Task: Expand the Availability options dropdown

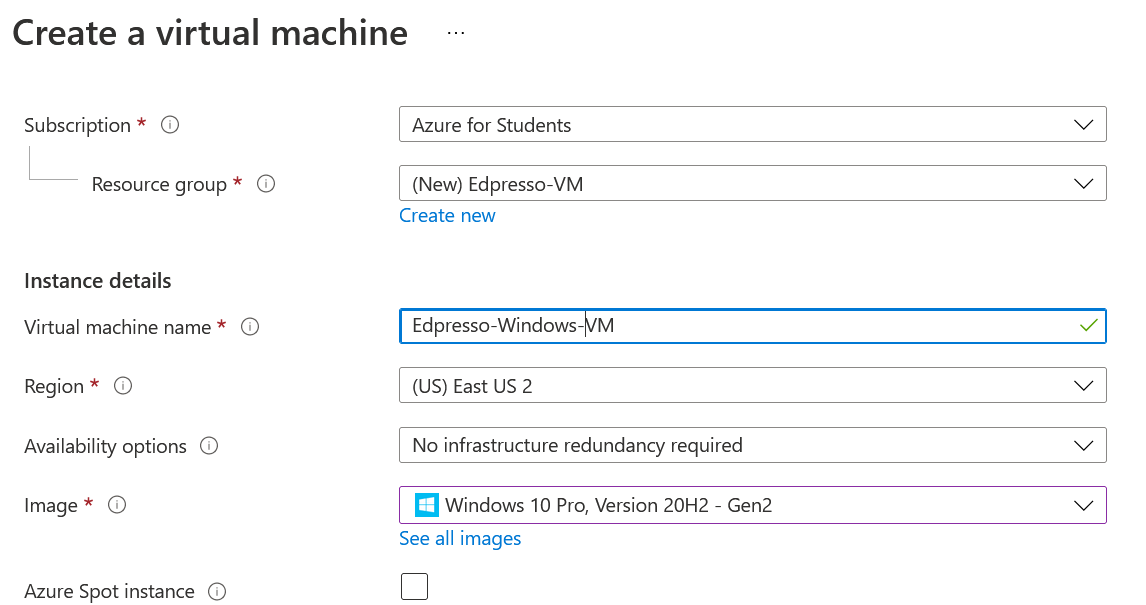Action: point(752,445)
